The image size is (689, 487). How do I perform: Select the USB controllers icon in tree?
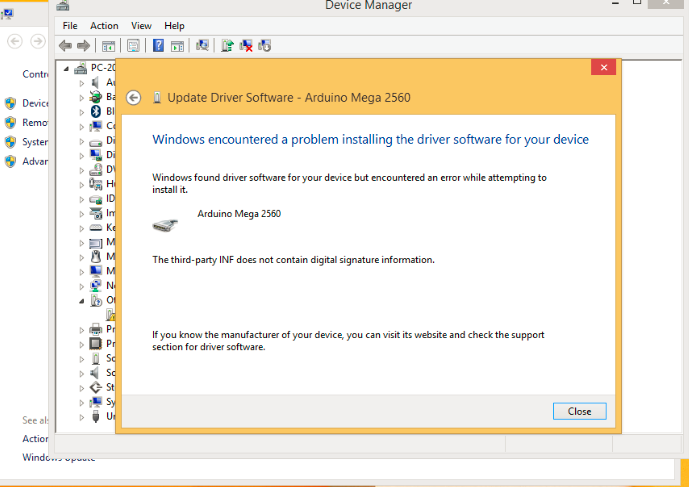click(95, 416)
